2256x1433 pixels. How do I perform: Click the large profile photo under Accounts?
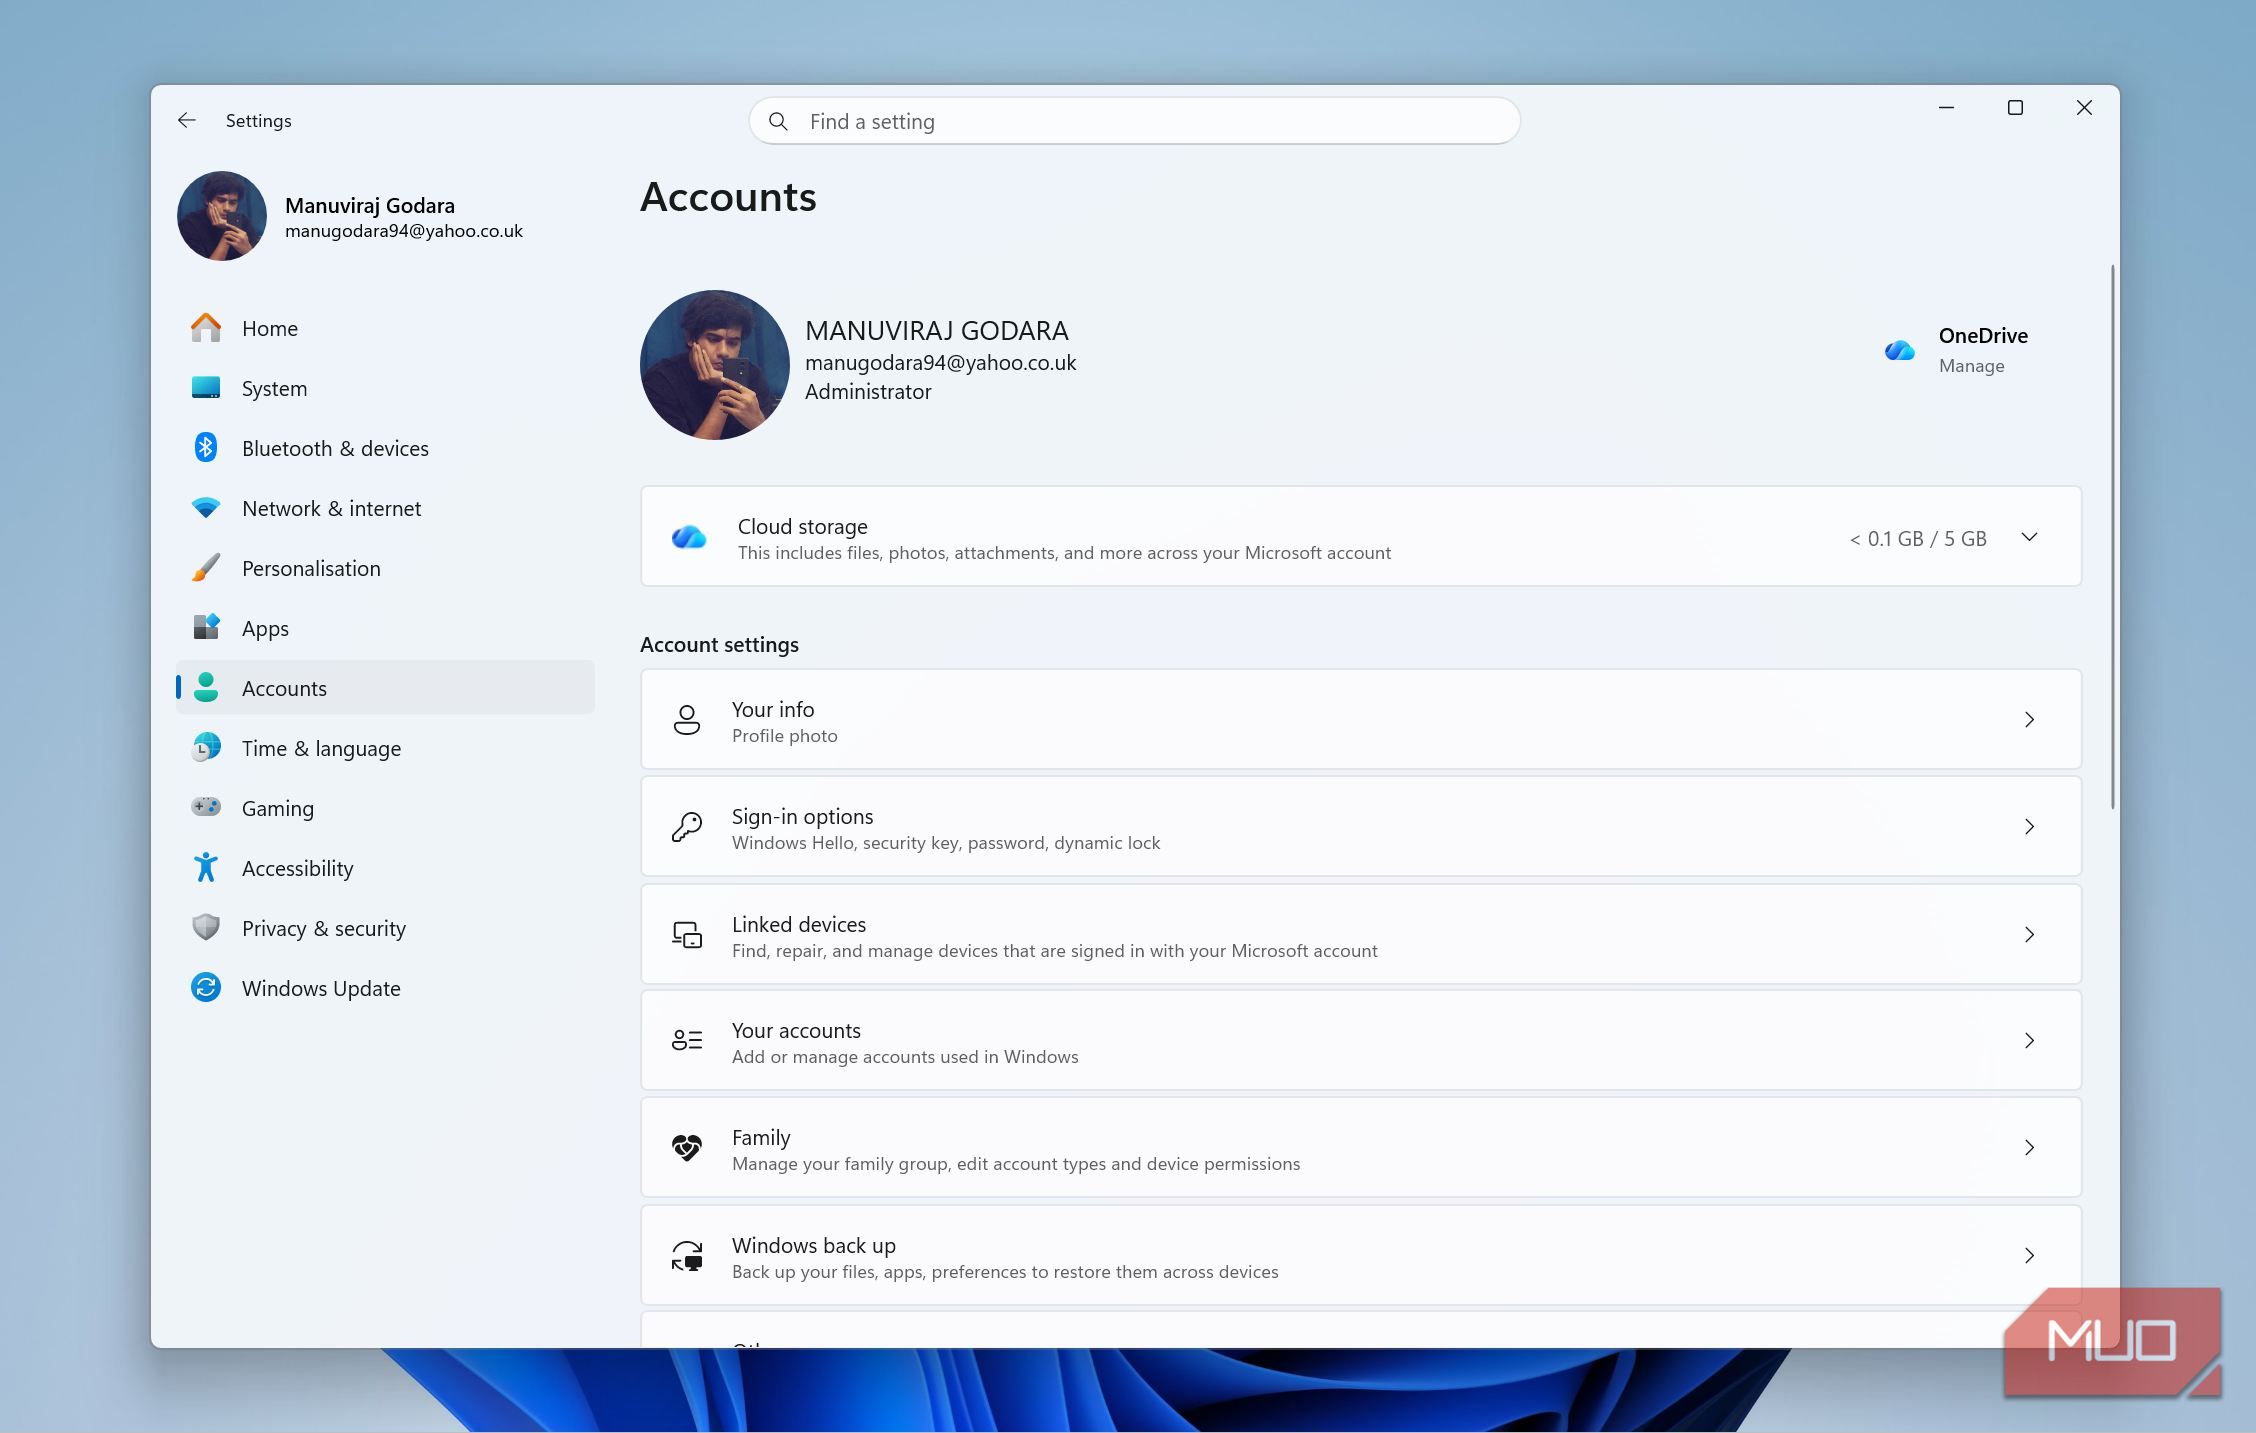714,365
